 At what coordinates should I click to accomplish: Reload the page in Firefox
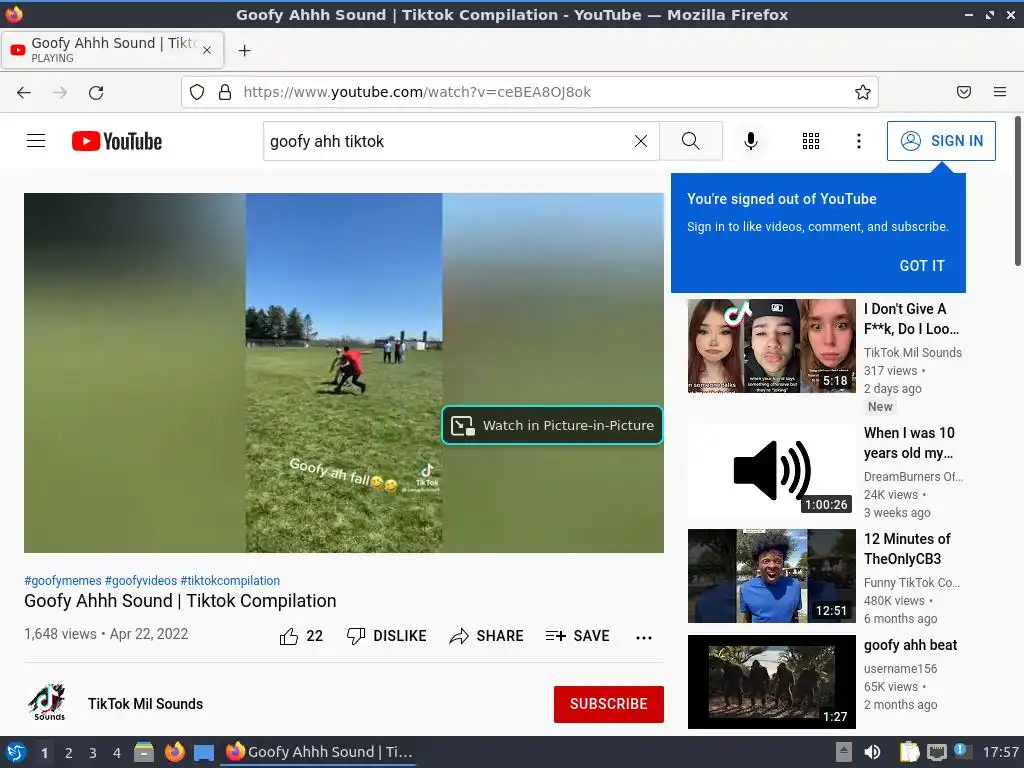pos(96,93)
